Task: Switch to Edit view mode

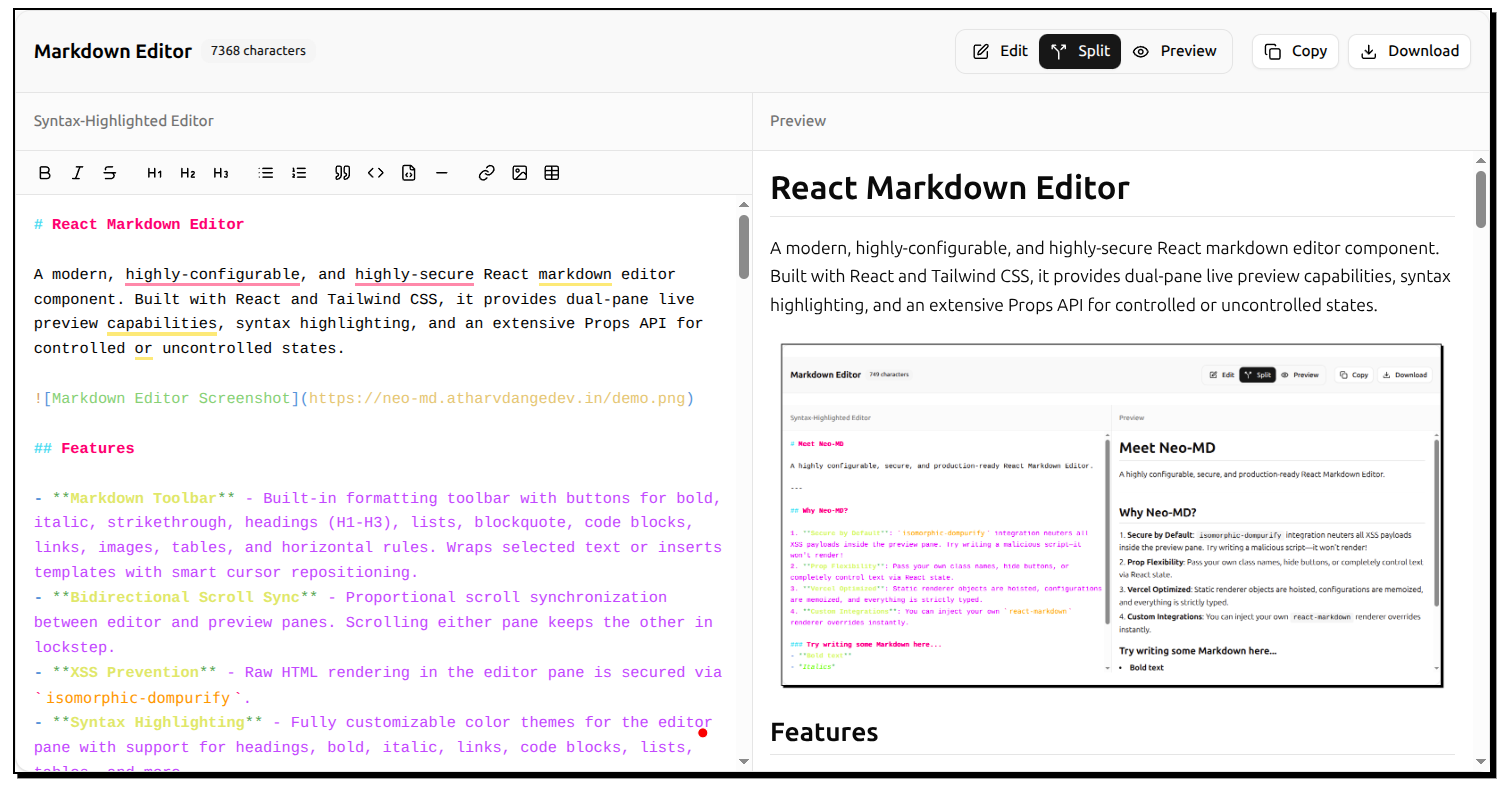Action: pyautogui.click(x=1001, y=51)
